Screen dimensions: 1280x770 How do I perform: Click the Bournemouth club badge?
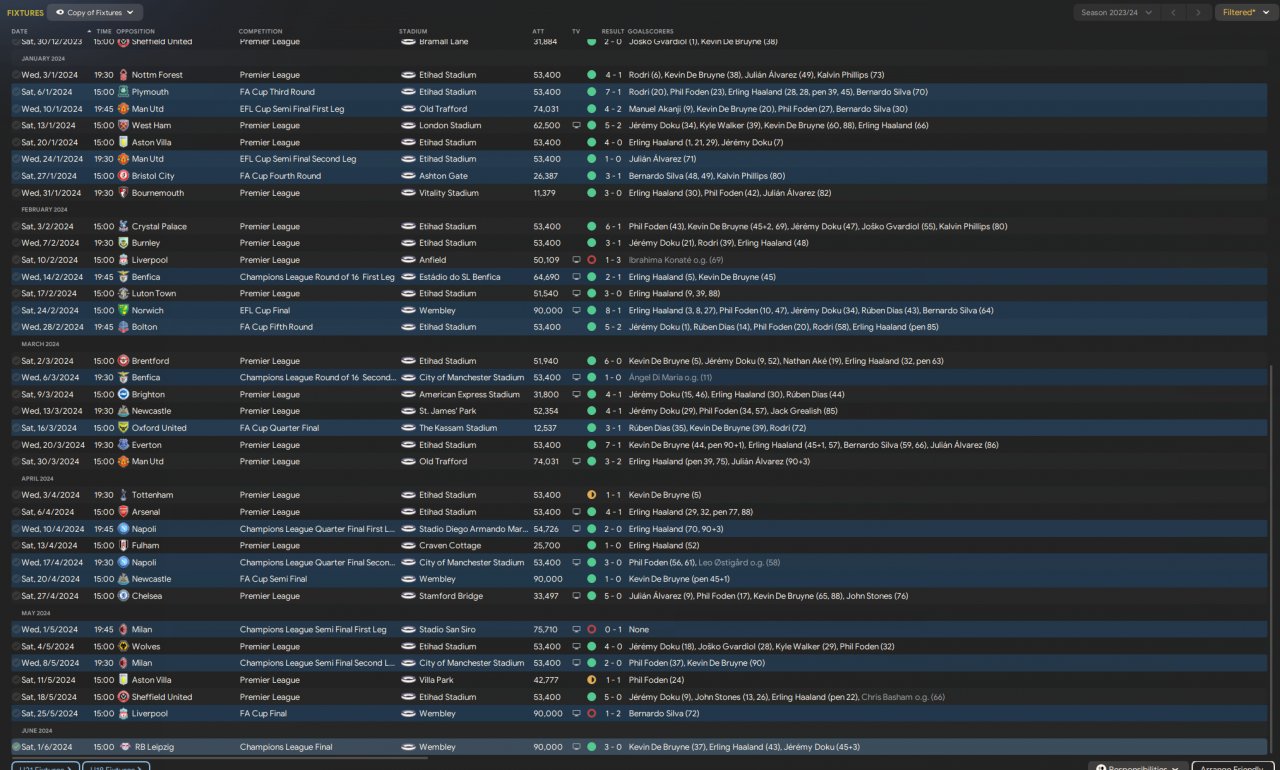pos(123,193)
